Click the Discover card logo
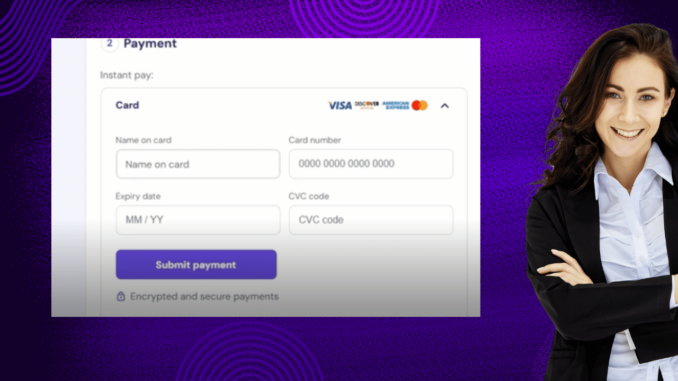This screenshot has width=678, height=381. click(367, 105)
